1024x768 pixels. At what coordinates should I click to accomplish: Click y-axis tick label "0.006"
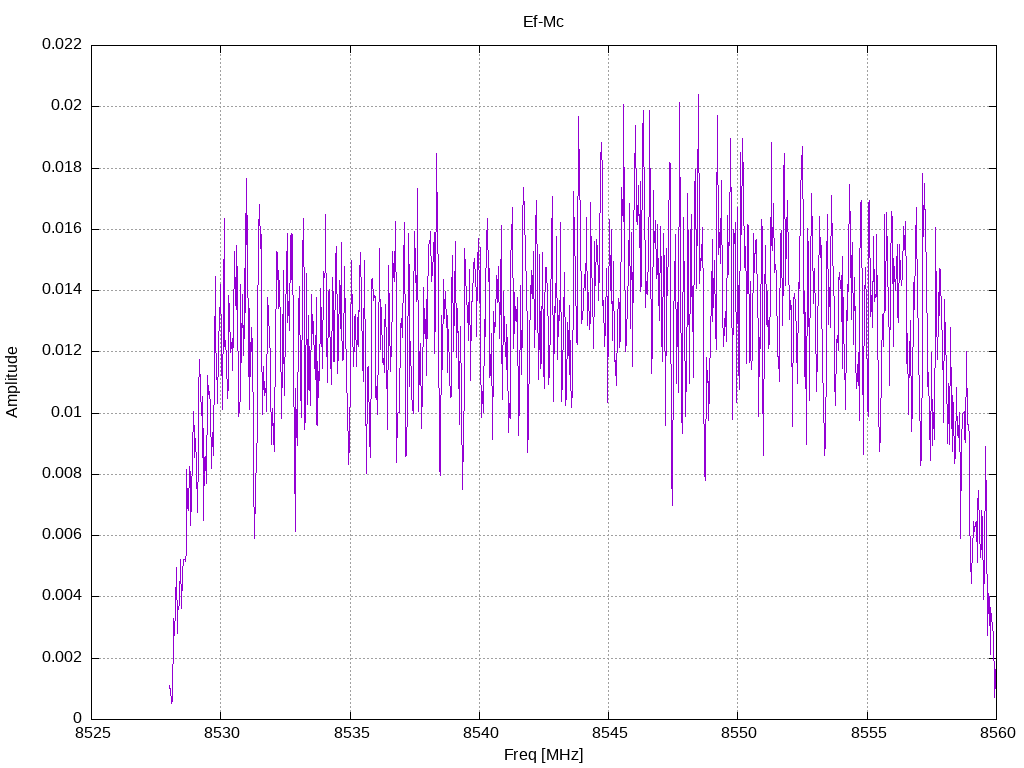pyautogui.click(x=62, y=535)
